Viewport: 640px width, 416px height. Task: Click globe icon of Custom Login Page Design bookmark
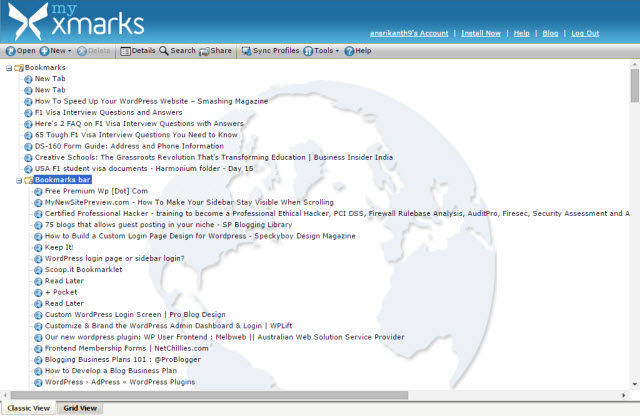click(x=38, y=237)
